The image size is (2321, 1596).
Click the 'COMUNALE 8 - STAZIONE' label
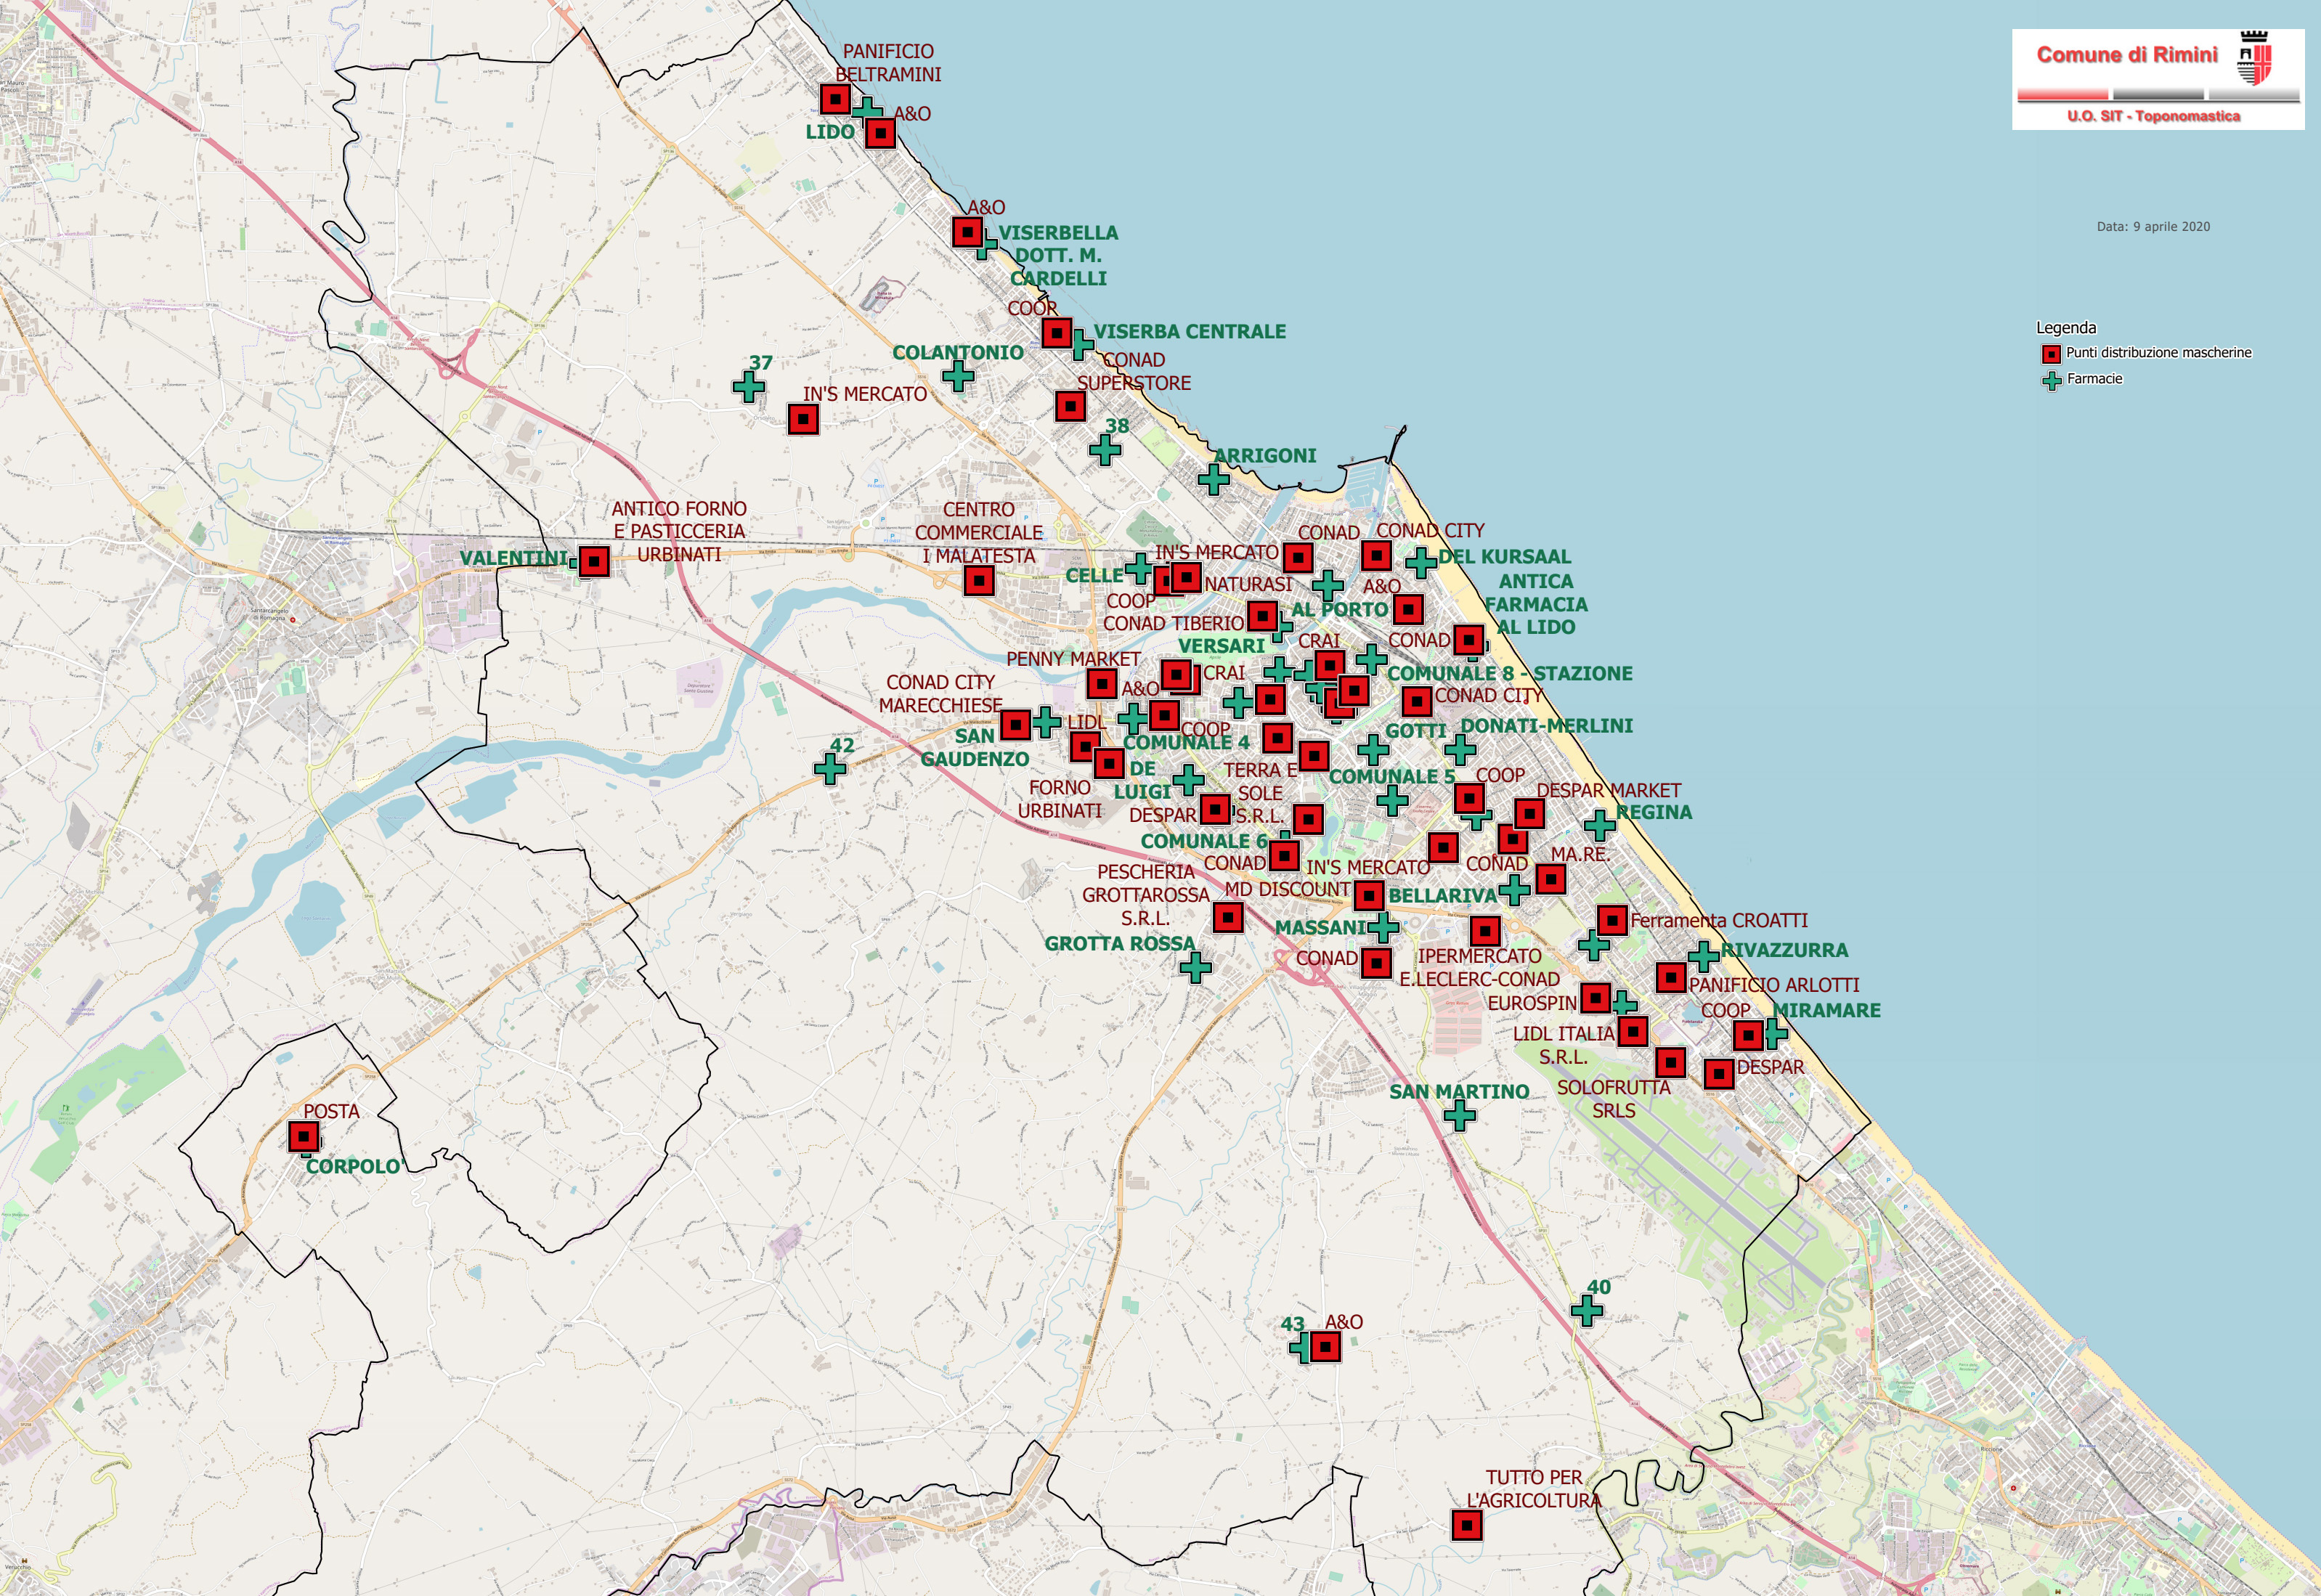pos(1509,674)
